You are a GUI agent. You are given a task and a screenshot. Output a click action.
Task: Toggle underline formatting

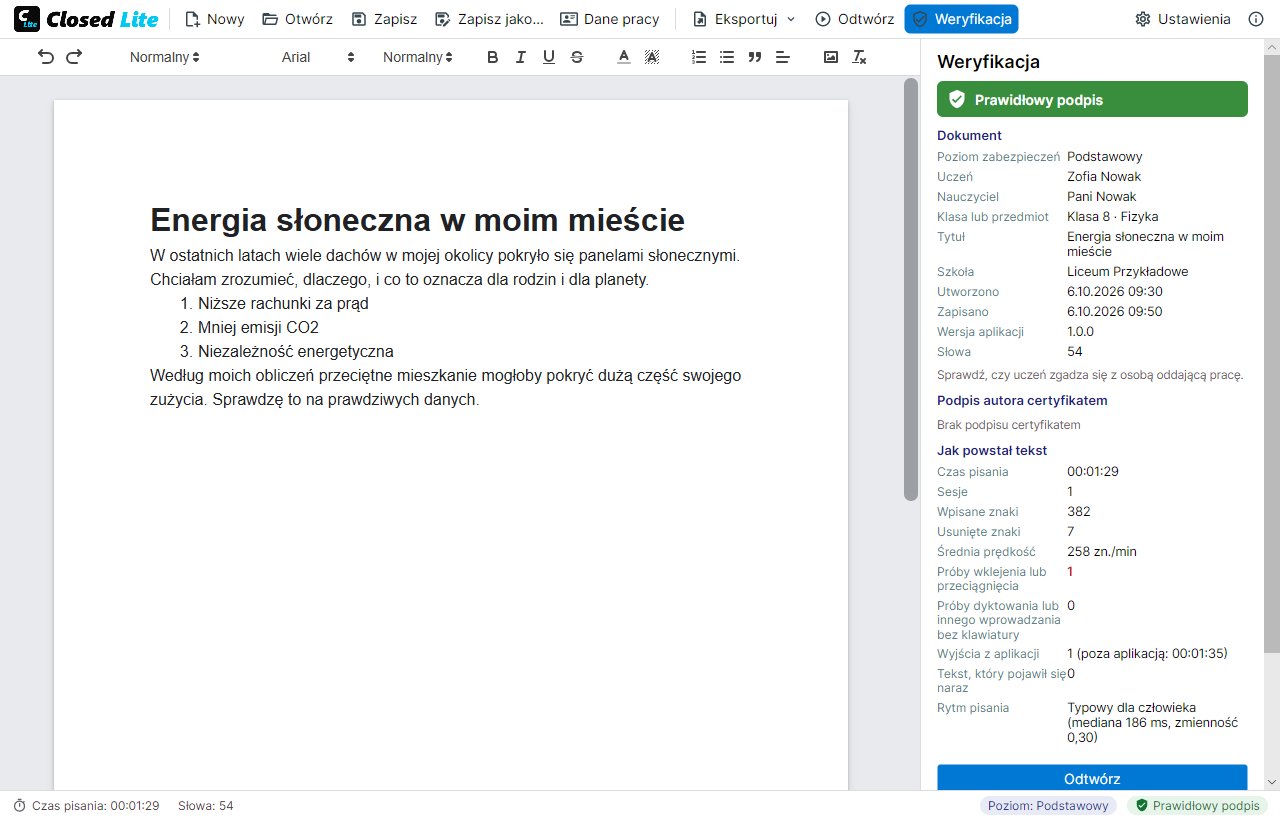coord(548,57)
